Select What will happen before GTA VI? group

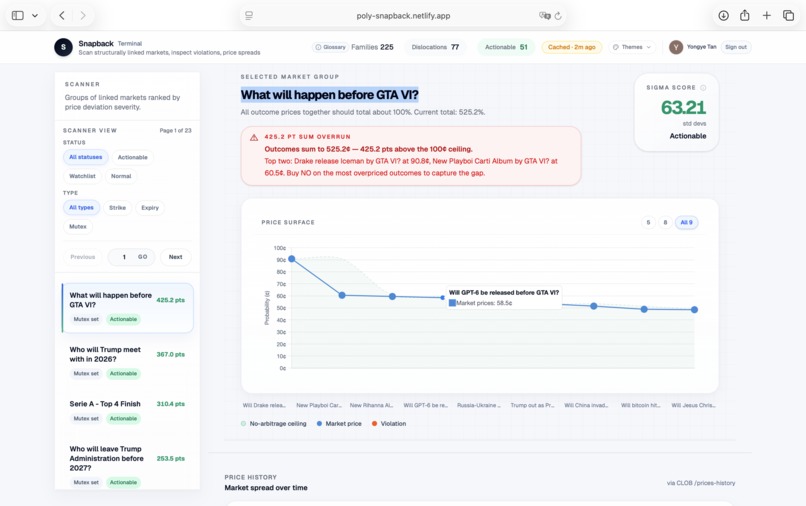(127, 308)
